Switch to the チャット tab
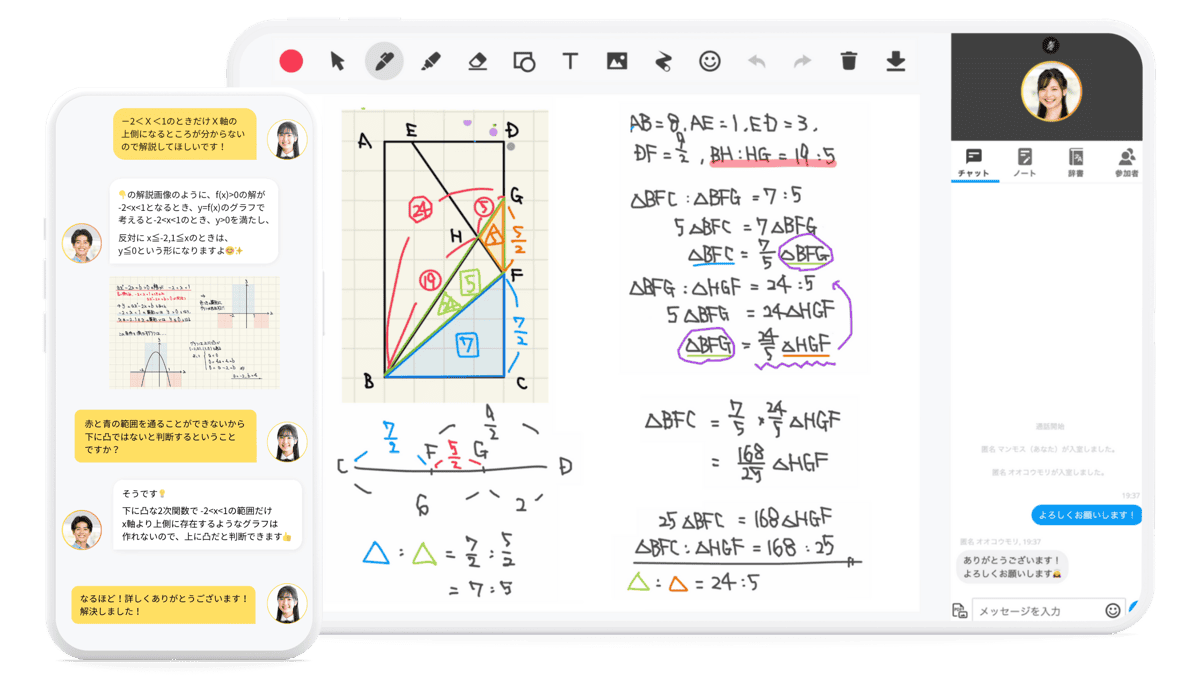The width and height of the screenshot is (1200, 675). 973,162
